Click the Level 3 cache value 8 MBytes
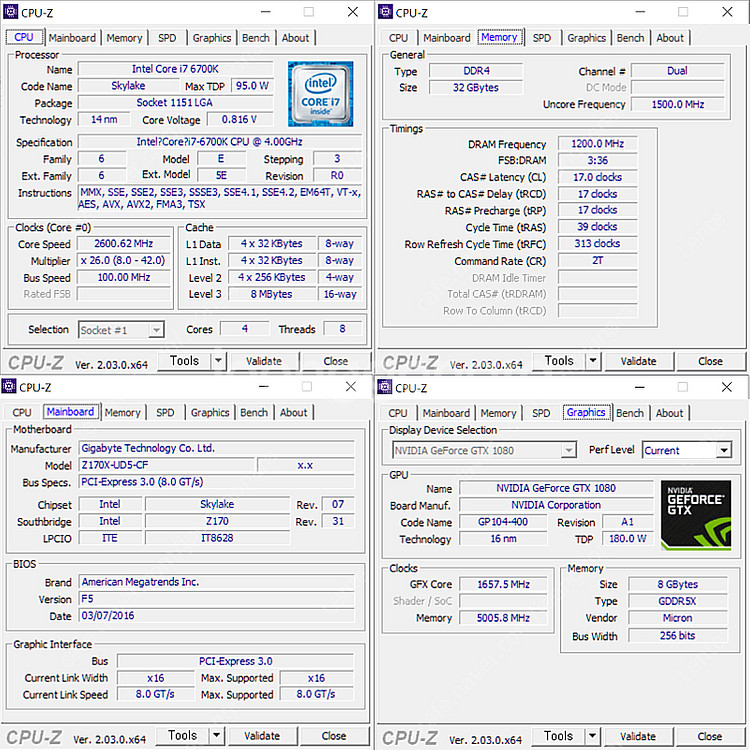750x750 pixels. point(271,294)
